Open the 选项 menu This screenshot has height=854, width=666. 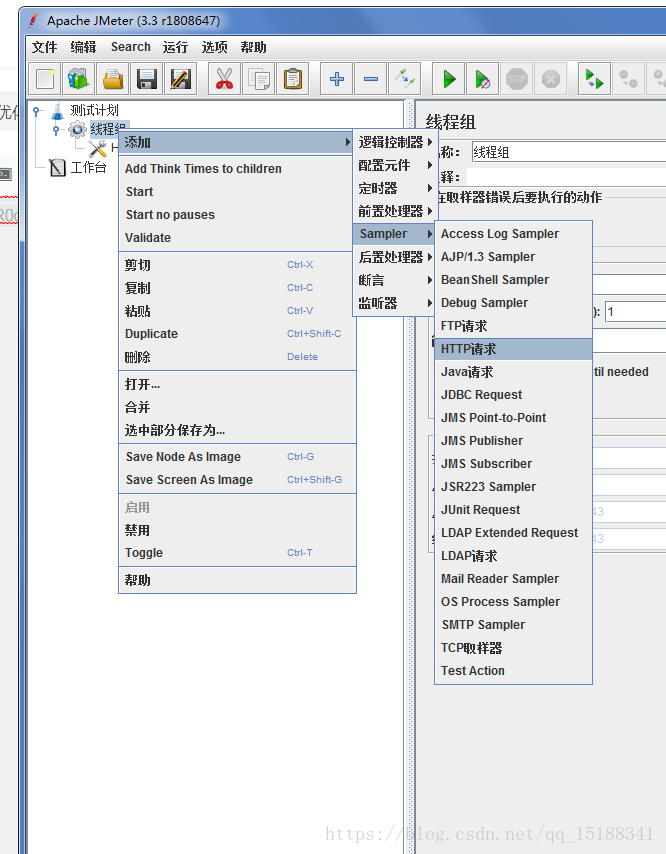215,47
